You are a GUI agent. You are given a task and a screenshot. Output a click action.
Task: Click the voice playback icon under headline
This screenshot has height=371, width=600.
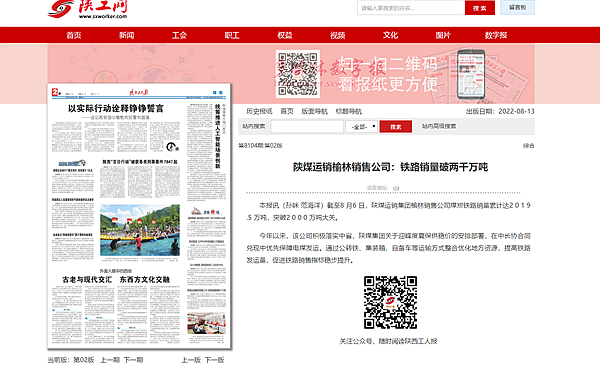(x=396, y=188)
